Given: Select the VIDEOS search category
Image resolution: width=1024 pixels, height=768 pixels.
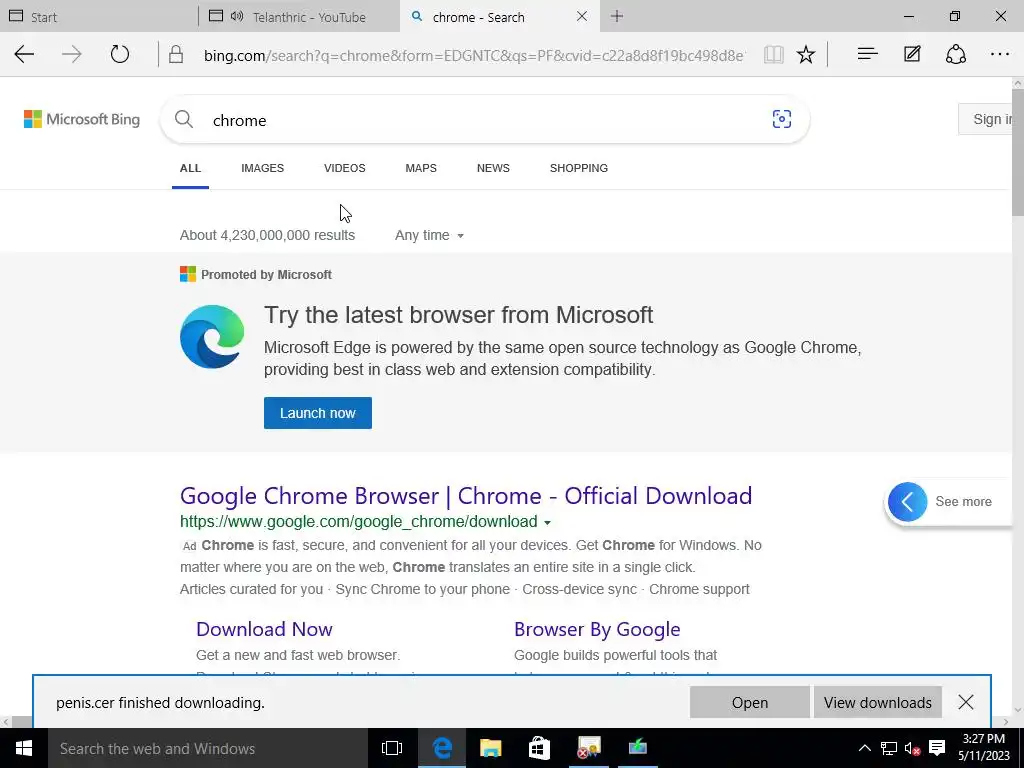Looking at the screenshot, I should [x=345, y=168].
